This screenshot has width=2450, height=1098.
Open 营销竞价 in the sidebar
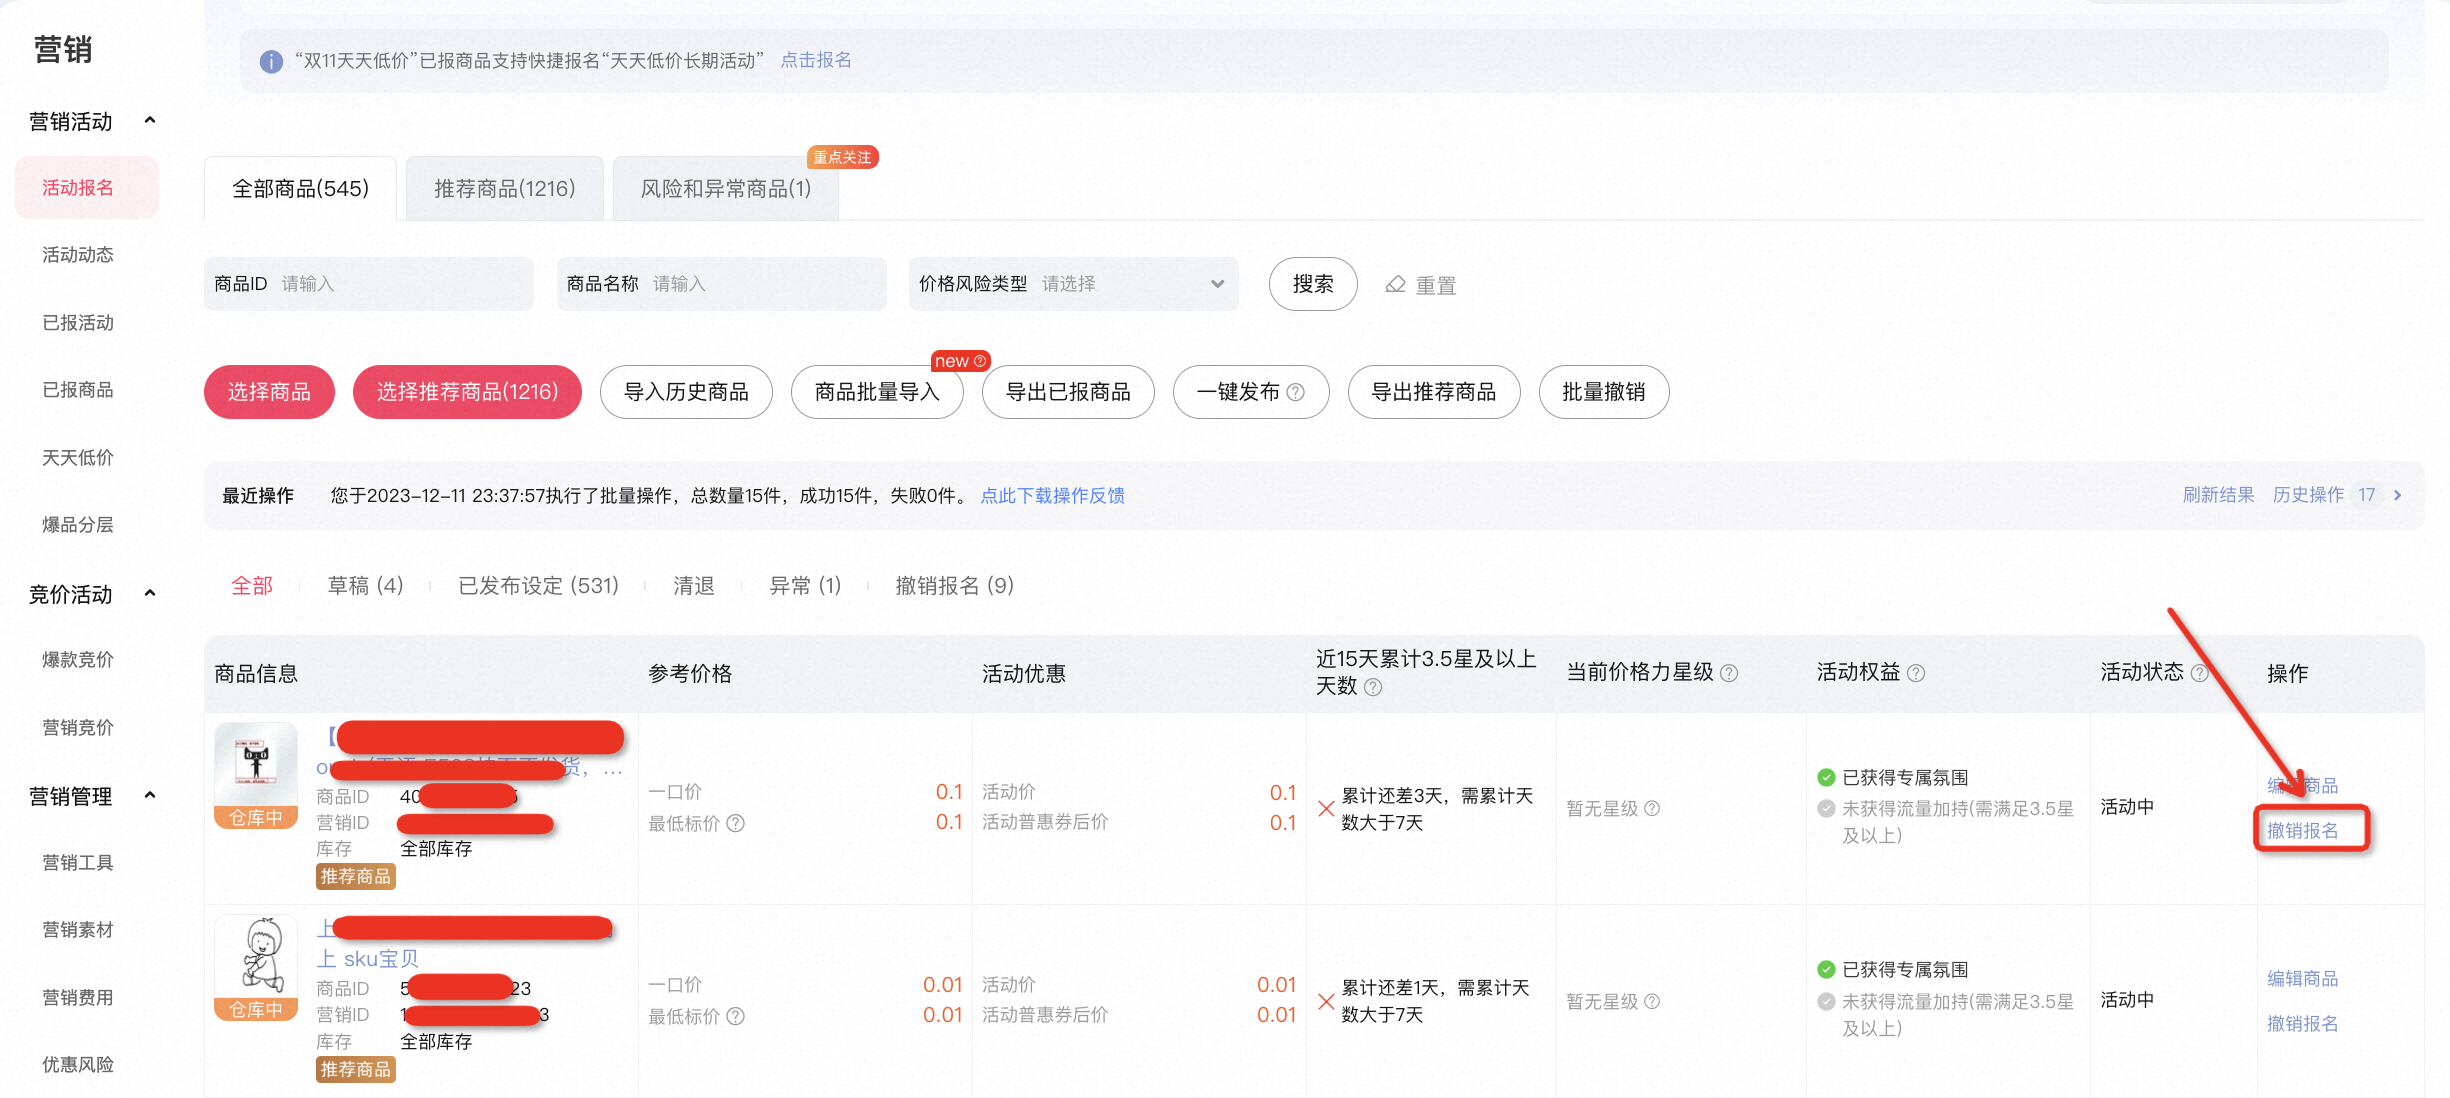(78, 728)
